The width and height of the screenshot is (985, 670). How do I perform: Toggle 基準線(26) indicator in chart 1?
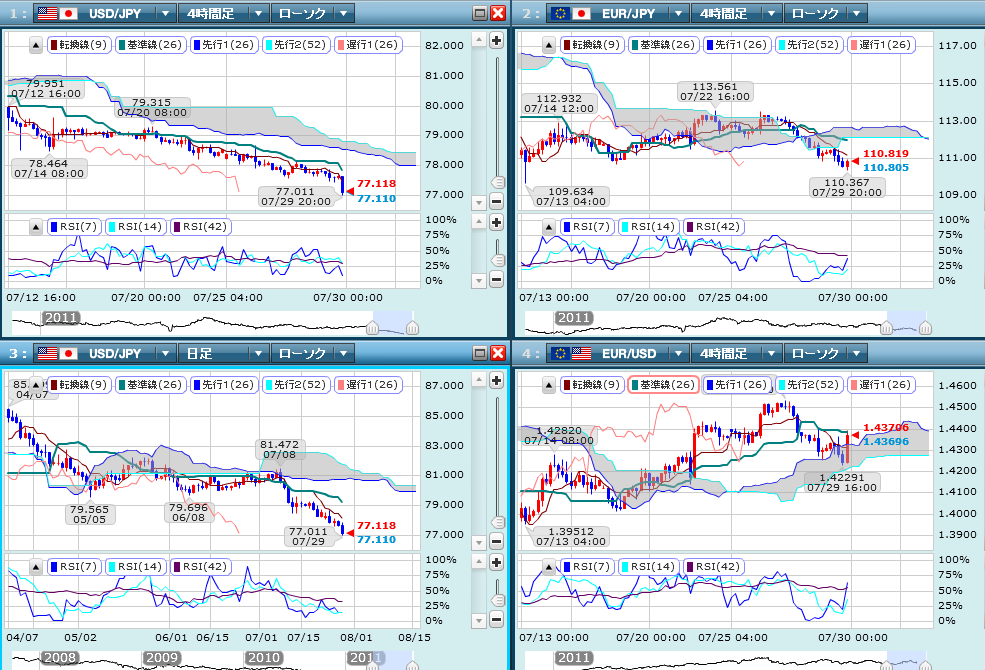151,45
